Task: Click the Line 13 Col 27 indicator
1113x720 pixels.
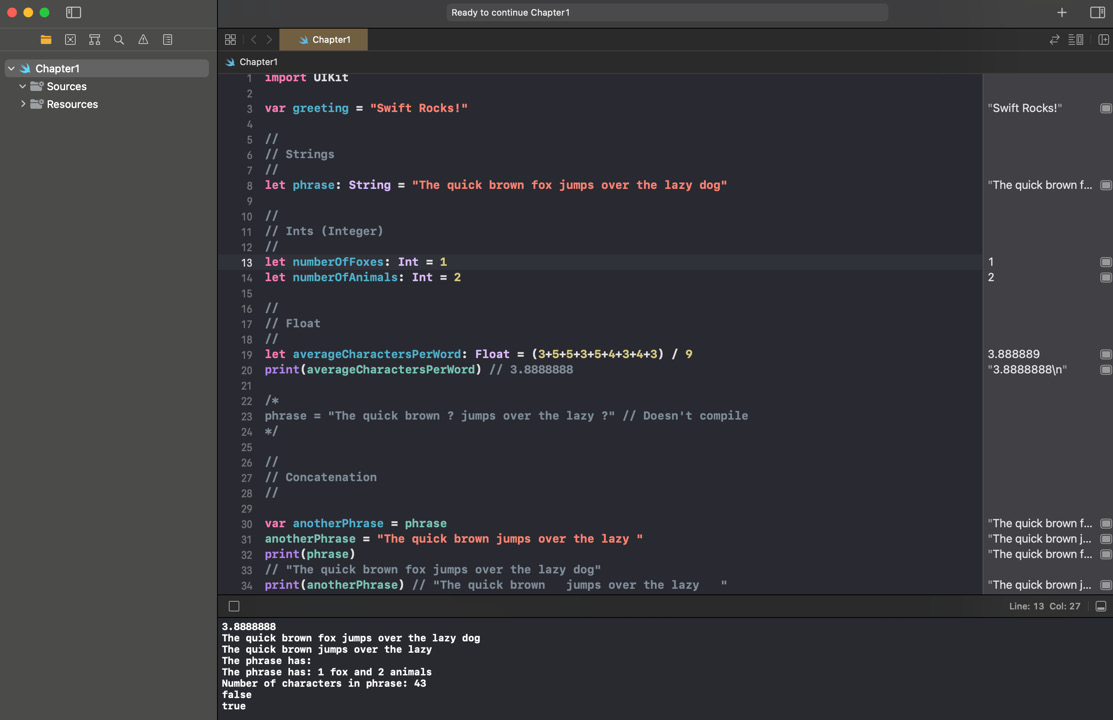Action: 1044,606
